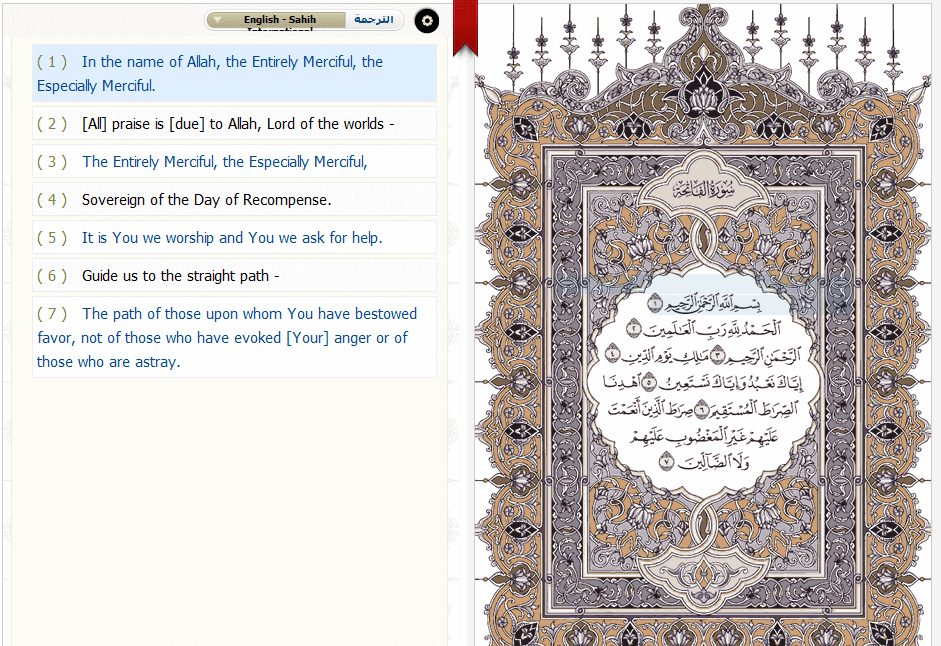Viewport: 941px width, 646px height.
Task: Select verse 4 'Sovereign of the Day of Recompense'
Action: [234, 200]
